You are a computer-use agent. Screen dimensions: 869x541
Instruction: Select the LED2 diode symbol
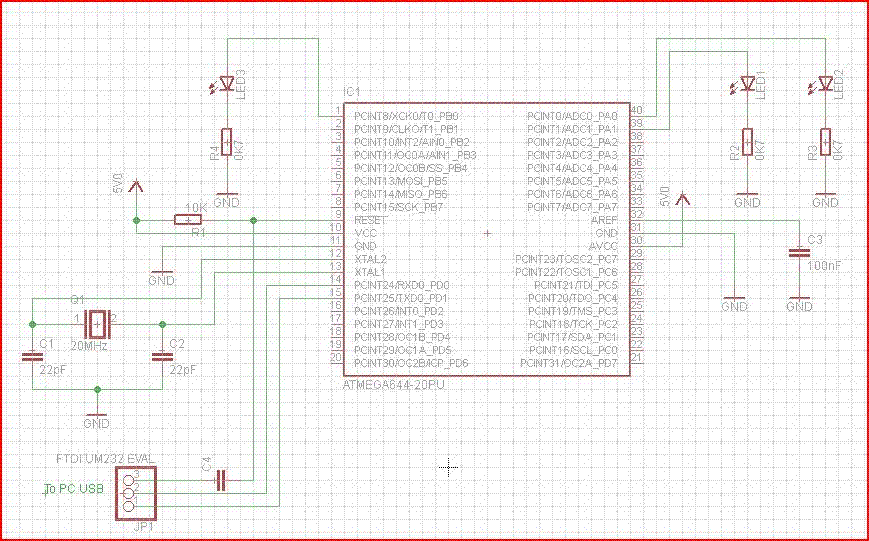[x=826, y=84]
